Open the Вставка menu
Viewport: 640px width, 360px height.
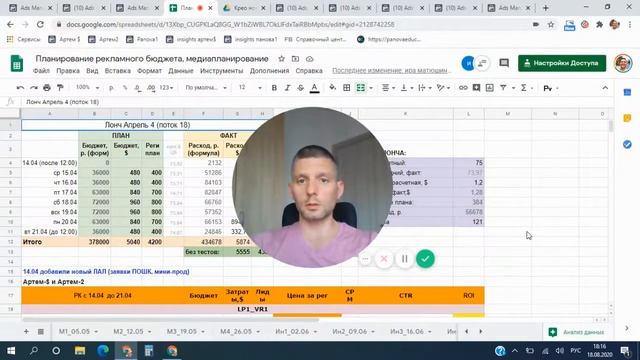[118, 71]
